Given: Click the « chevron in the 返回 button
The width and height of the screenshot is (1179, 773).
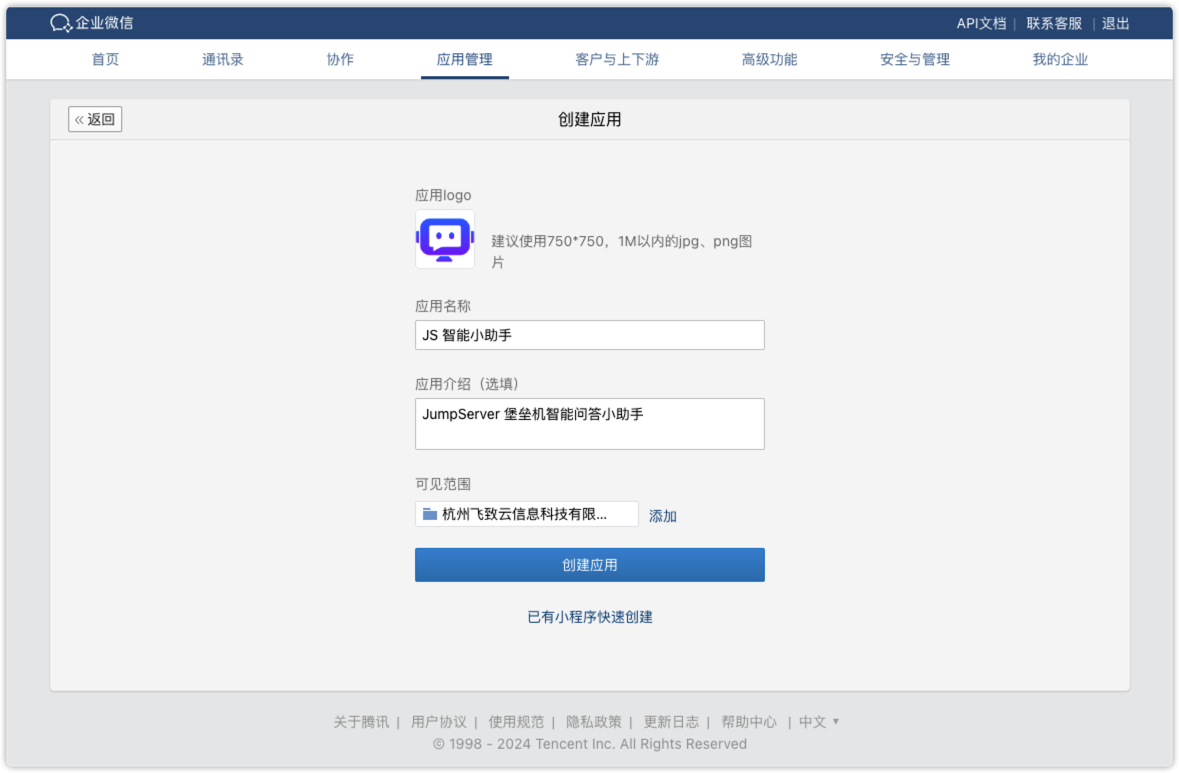Looking at the screenshot, I should [x=79, y=119].
